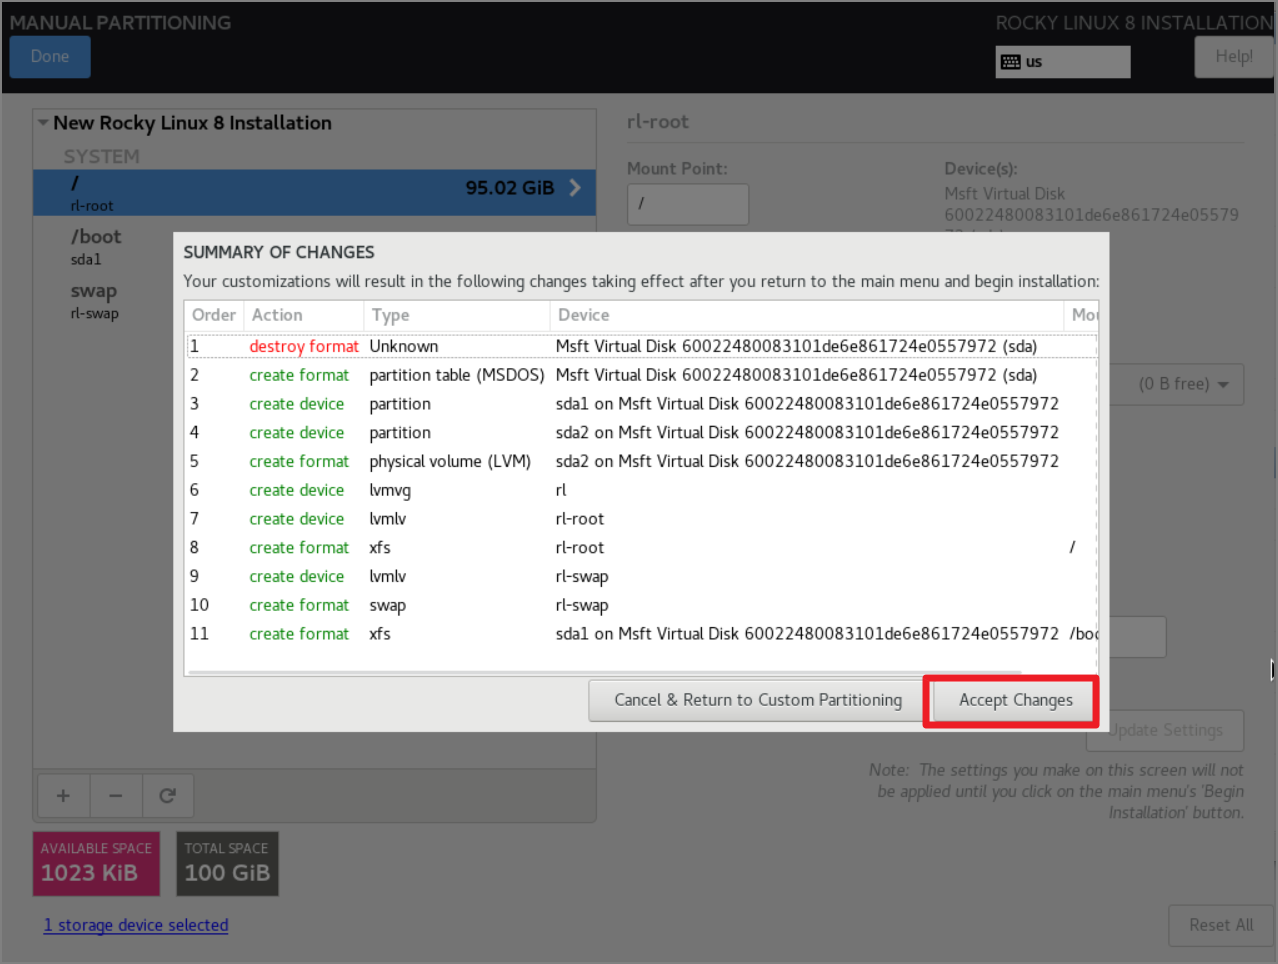Open the 1 storage device selected link
The width and height of the screenshot is (1278, 964).
136,925
